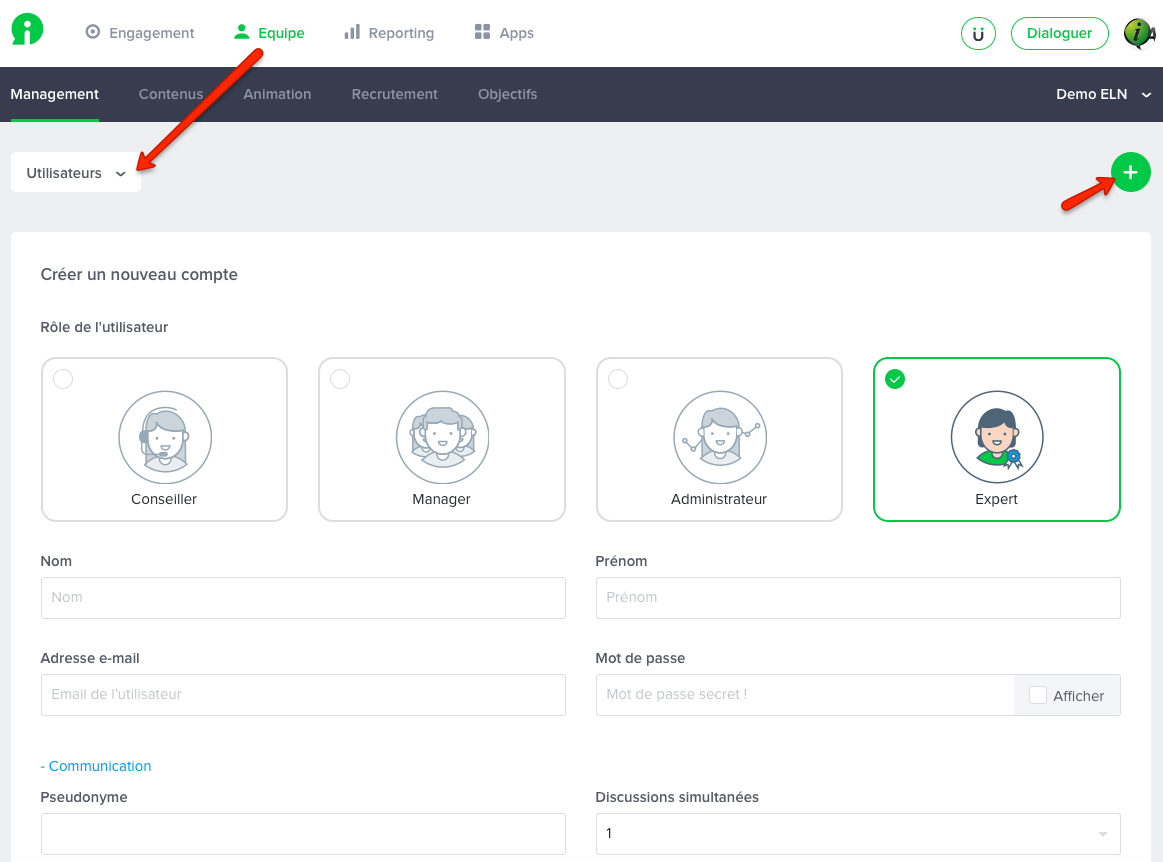1163x862 pixels.
Task: Click the green plus add-user button
Action: click(1130, 172)
